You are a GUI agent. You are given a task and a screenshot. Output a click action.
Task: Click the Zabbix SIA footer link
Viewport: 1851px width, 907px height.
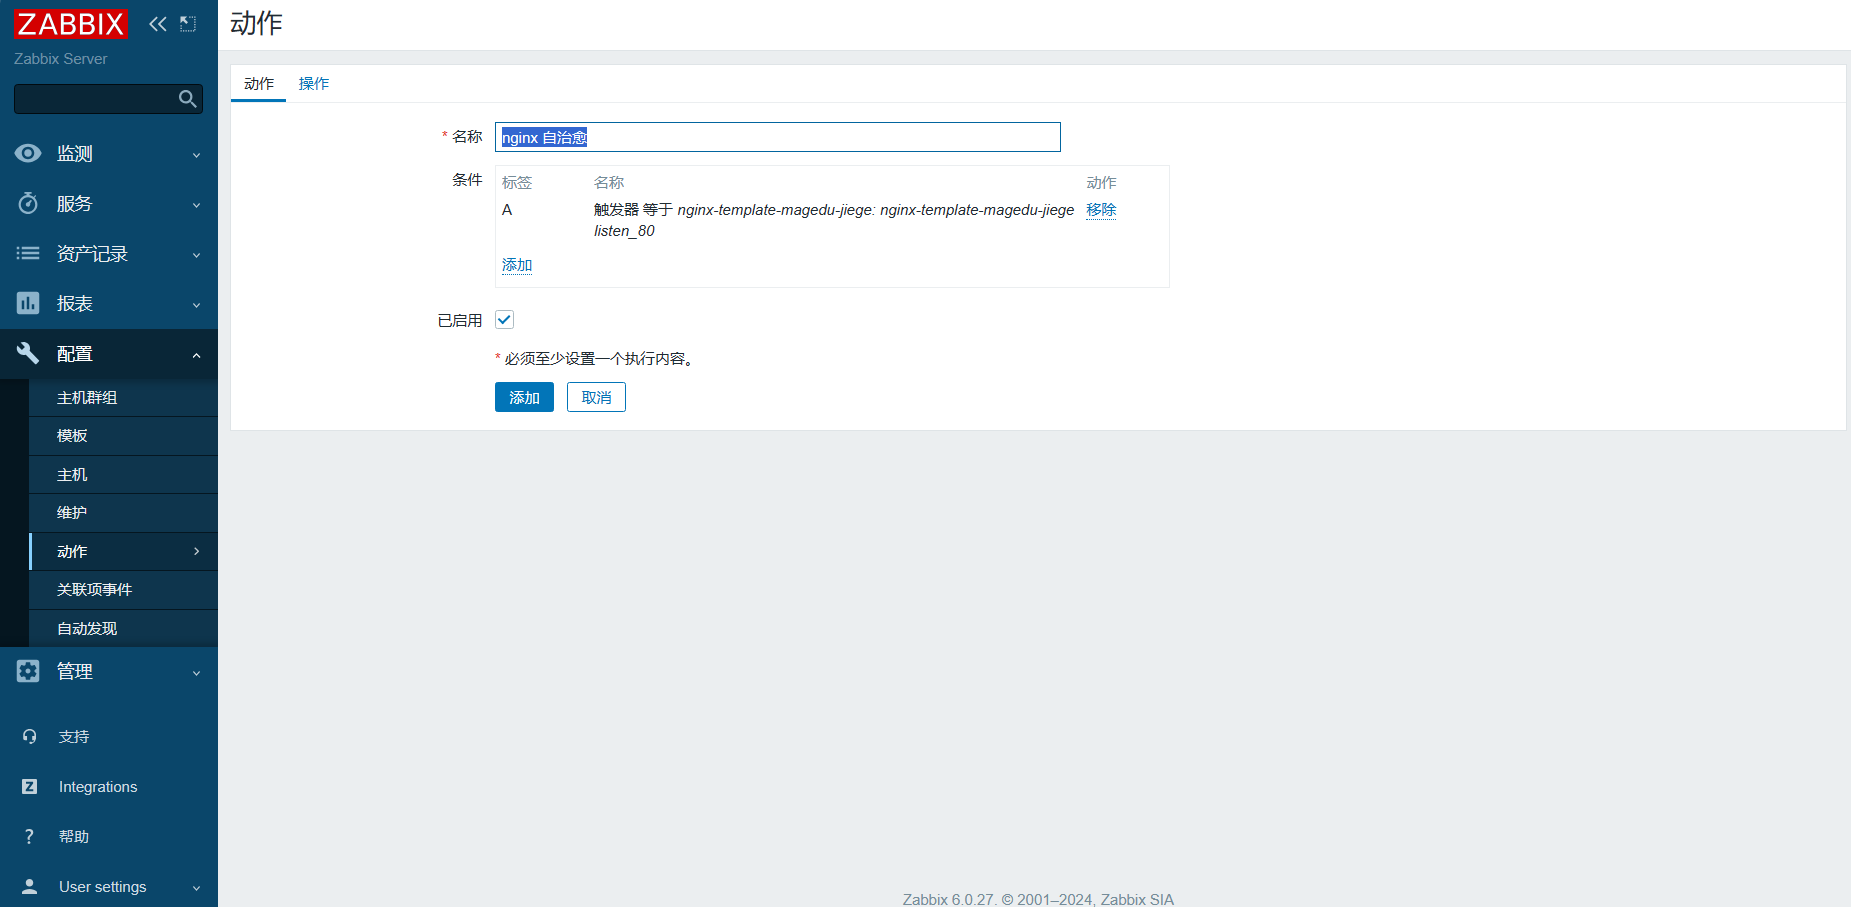1137,899
